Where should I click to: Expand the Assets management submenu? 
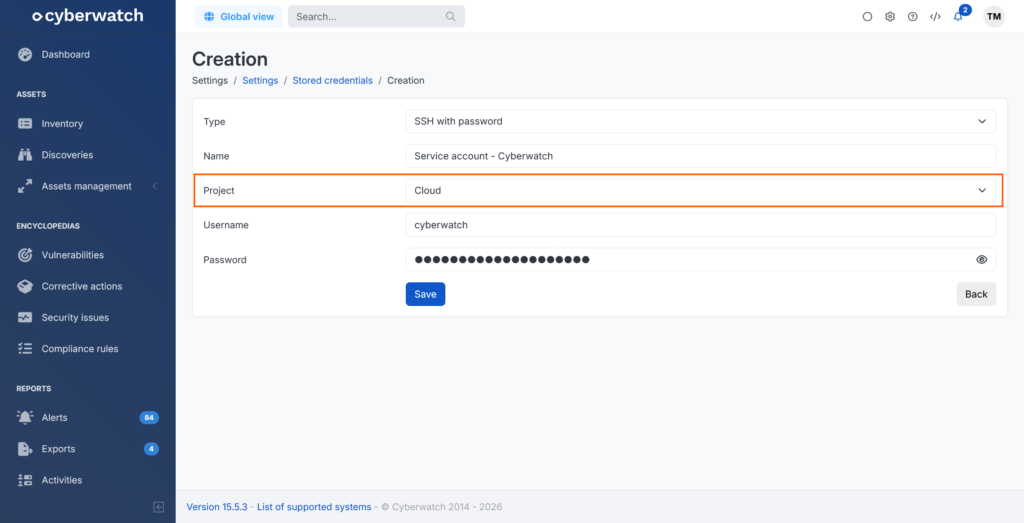pos(87,186)
